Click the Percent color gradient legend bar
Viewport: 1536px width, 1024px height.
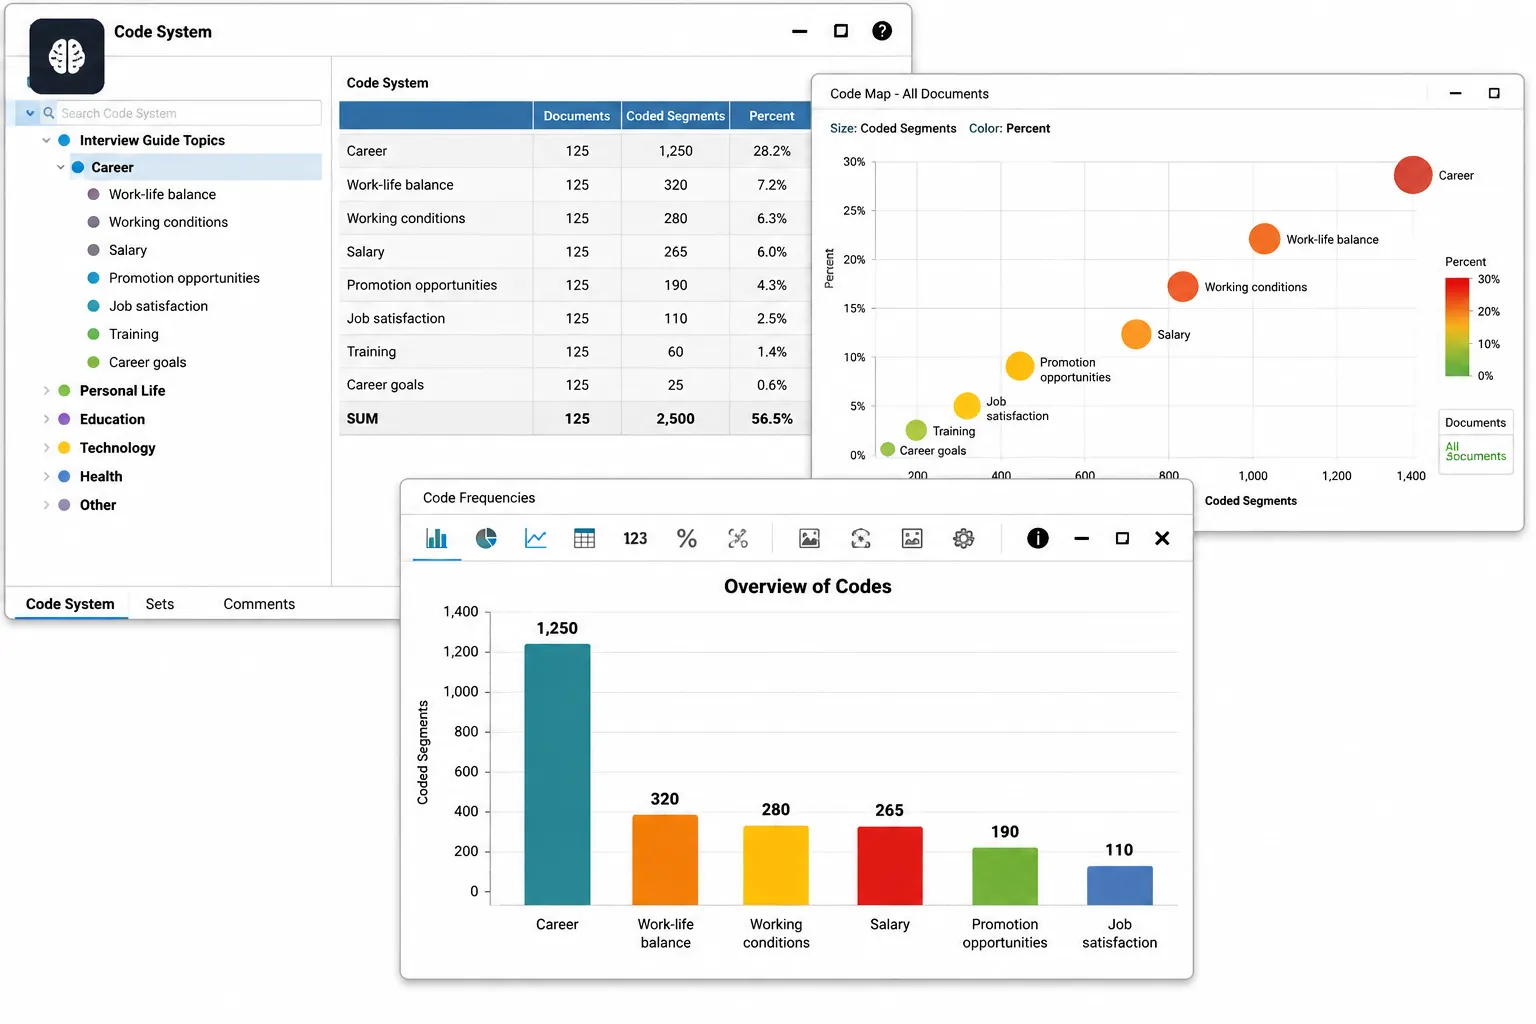coord(1457,327)
